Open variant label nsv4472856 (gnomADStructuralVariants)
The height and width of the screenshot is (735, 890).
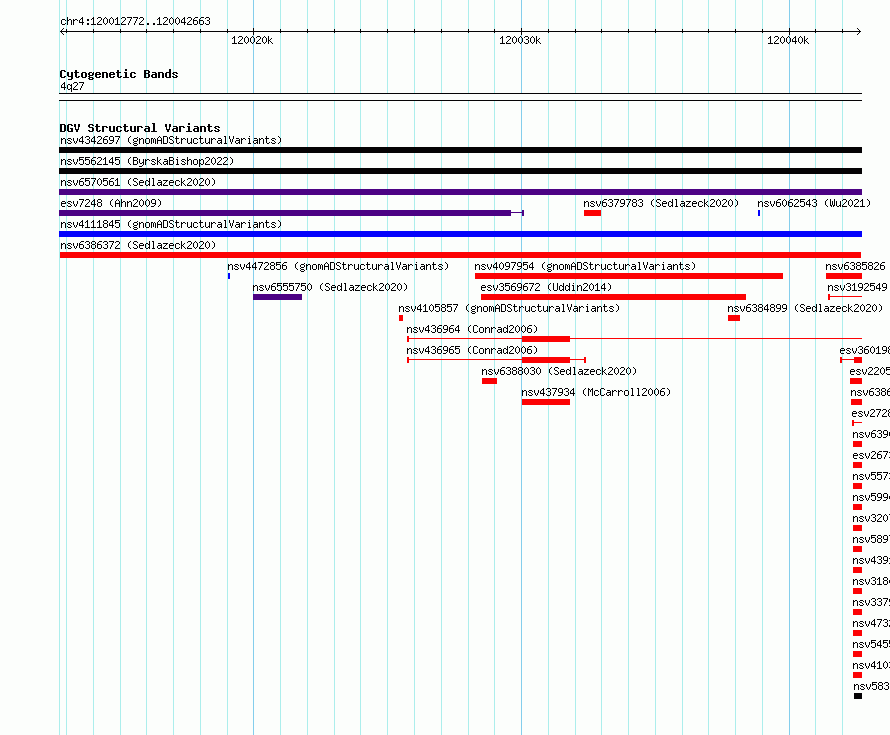click(x=338, y=266)
